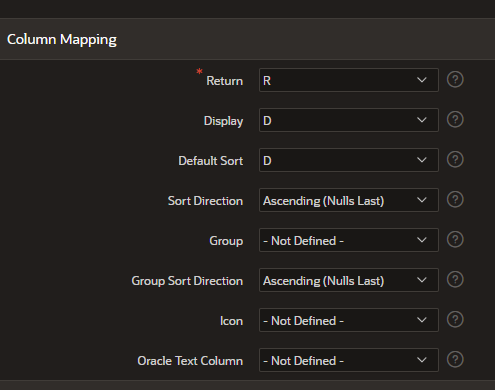Open the Return column dropdown
The width and height of the screenshot is (495, 390).
coord(349,80)
